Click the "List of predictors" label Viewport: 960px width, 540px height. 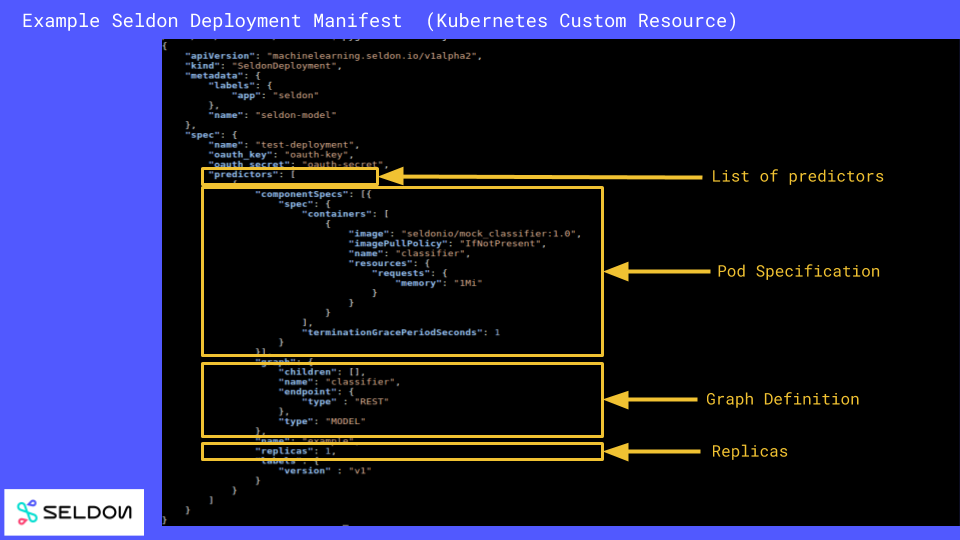coord(797,177)
